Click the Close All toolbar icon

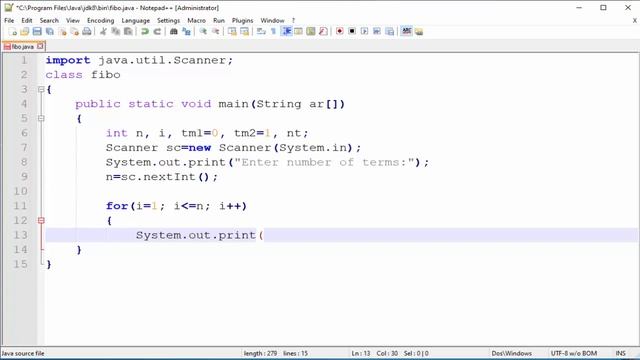coord(74,31)
